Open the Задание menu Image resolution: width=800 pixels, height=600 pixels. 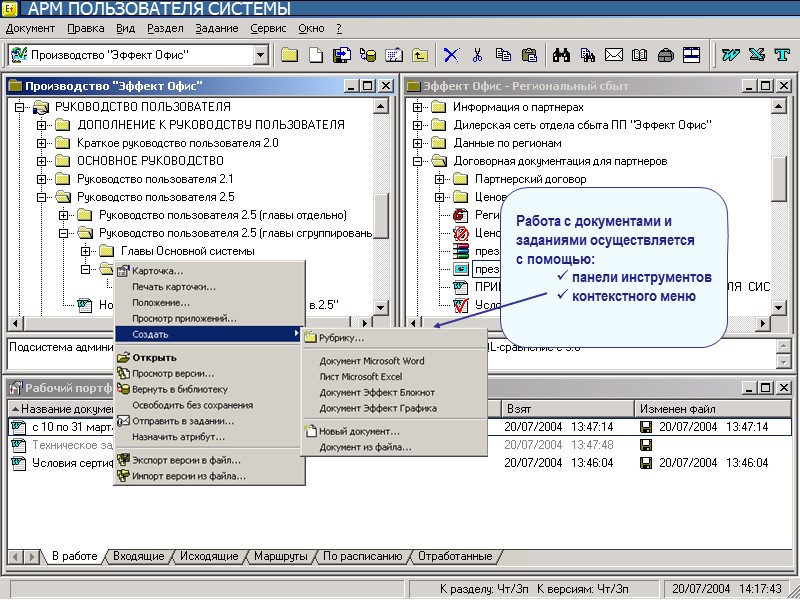coord(217,29)
